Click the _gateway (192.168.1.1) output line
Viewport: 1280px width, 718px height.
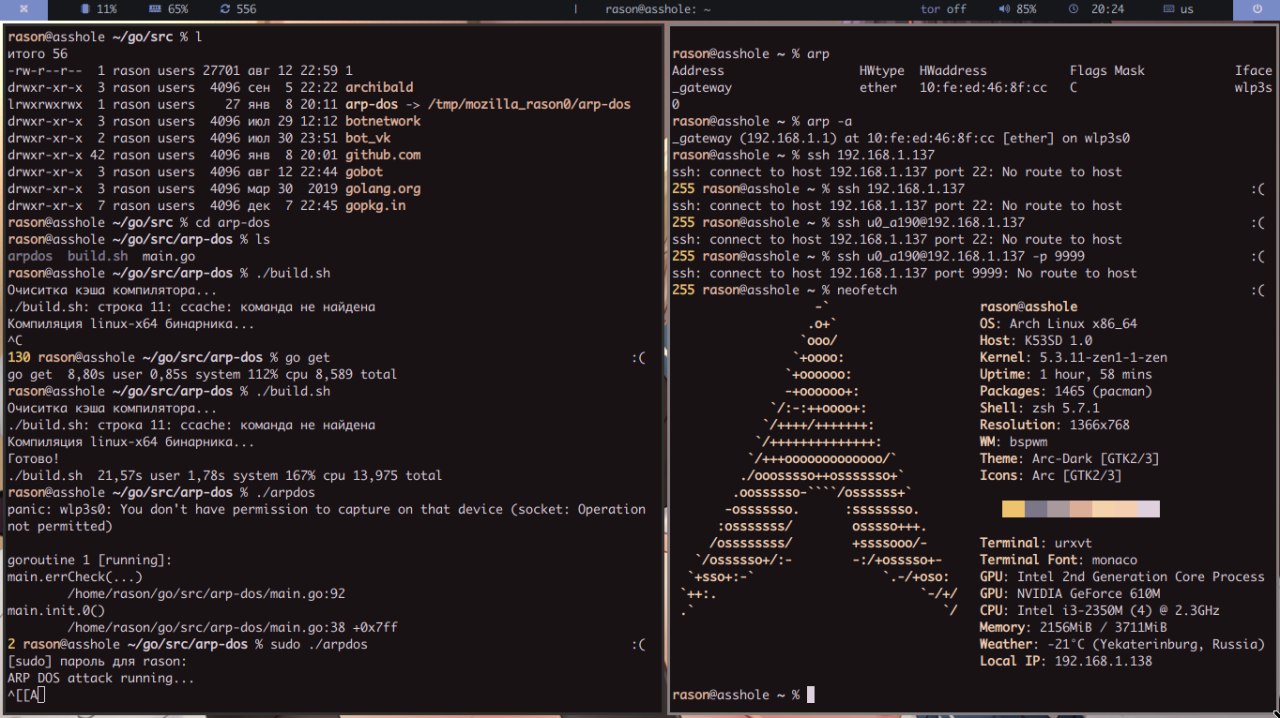(900, 138)
